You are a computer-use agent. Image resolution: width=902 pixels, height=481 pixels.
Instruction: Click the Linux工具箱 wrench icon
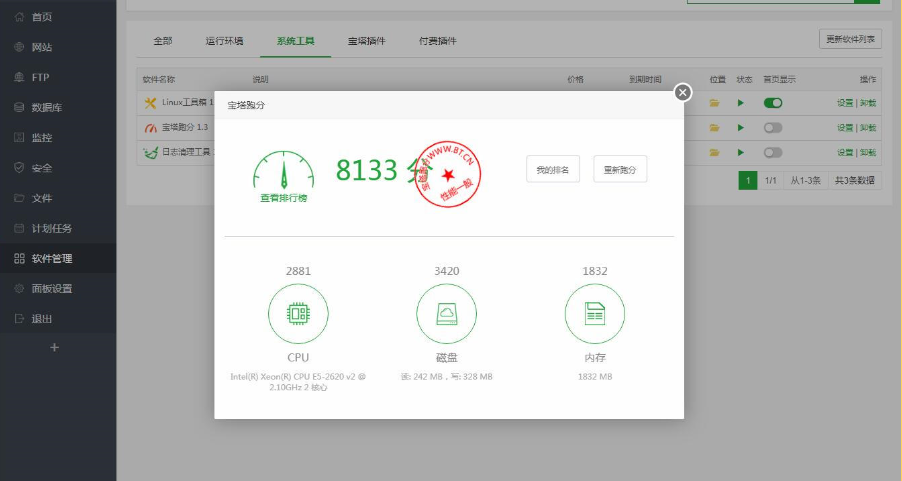click(x=150, y=103)
